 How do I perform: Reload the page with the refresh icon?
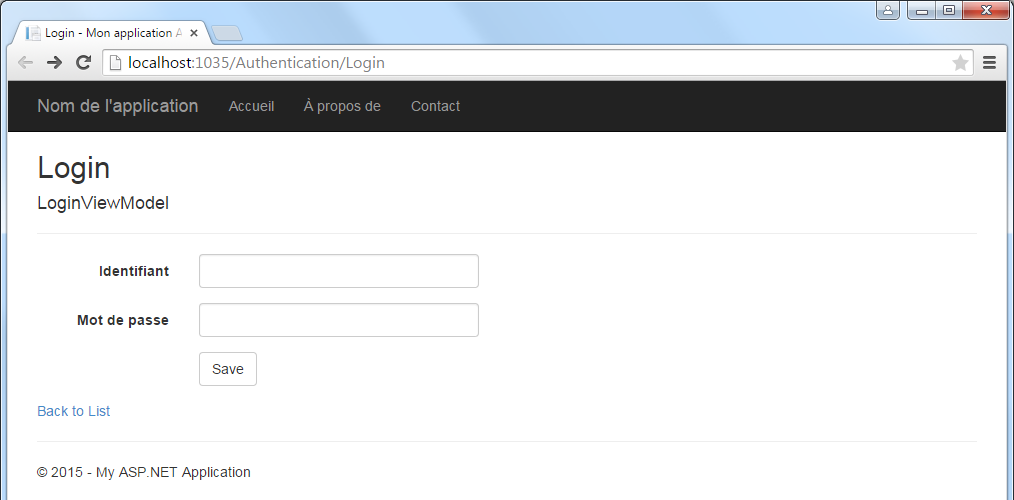pyautogui.click(x=83, y=63)
